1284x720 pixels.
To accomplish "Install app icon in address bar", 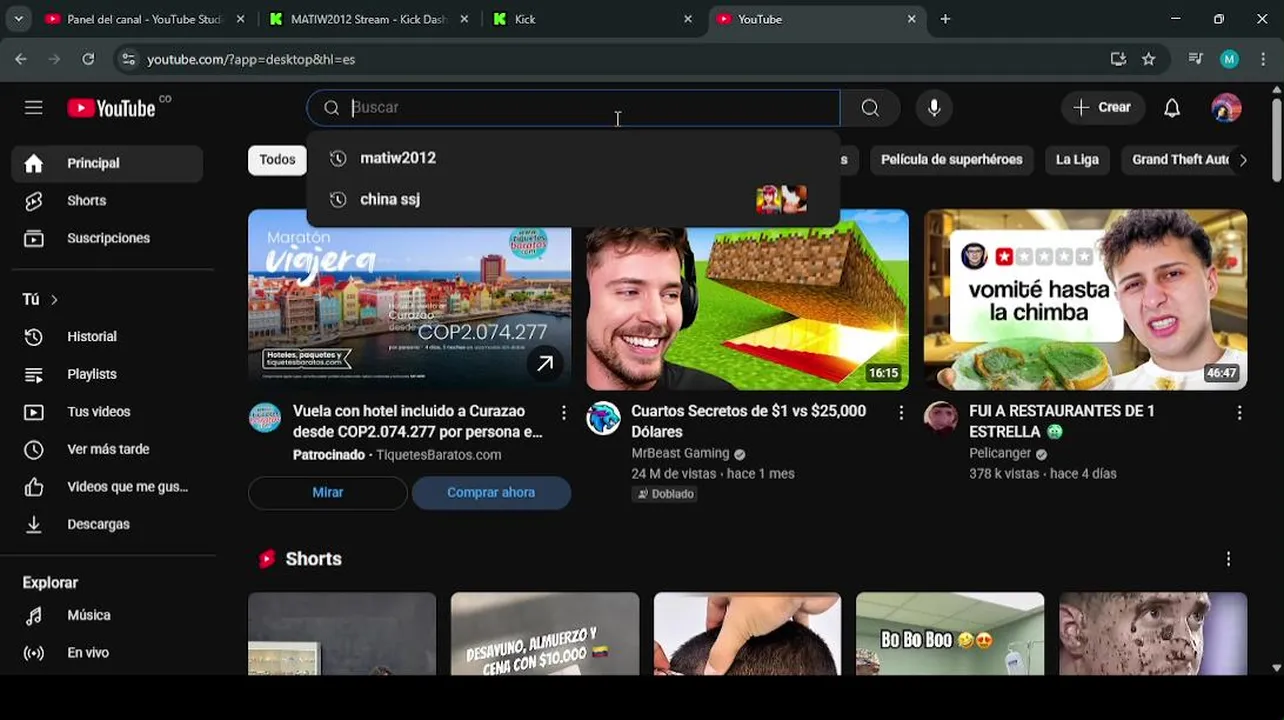I will 1118,60.
